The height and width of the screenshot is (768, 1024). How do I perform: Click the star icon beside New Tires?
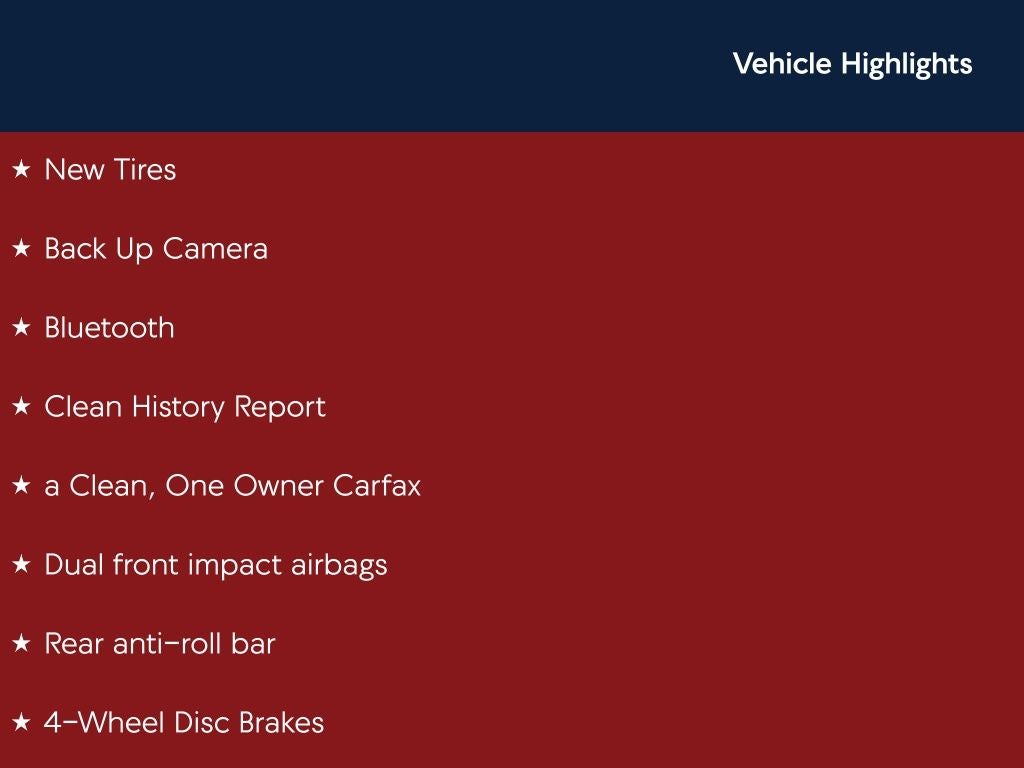[x=21, y=170]
